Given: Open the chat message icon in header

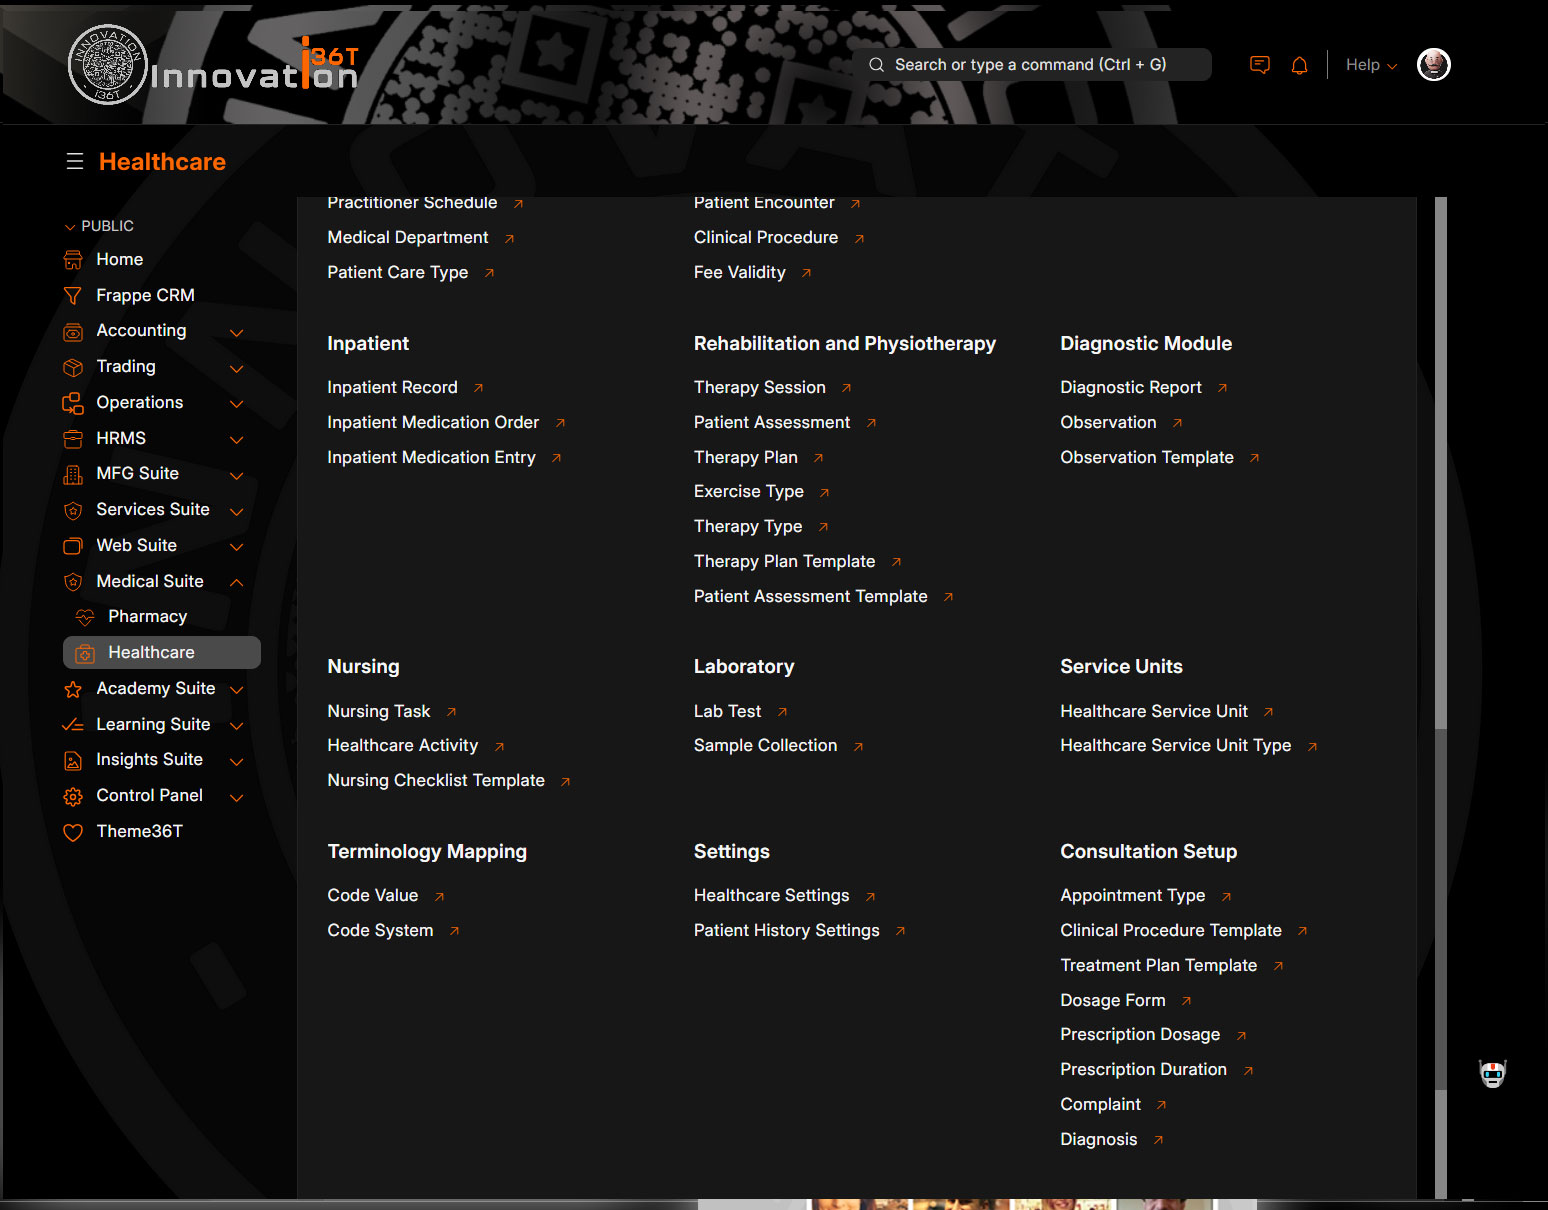Looking at the screenshot, I should tap(1260, 65).
